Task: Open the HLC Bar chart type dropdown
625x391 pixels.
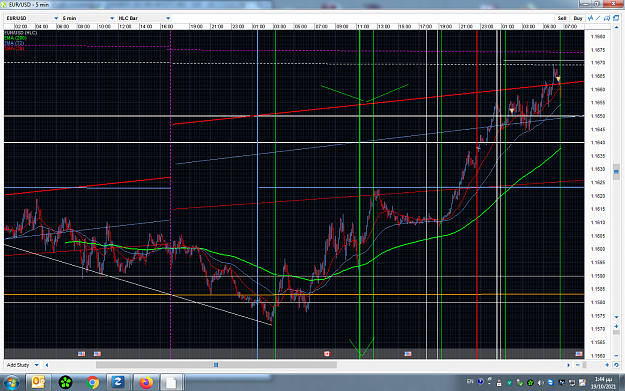Action: point(144,18)
